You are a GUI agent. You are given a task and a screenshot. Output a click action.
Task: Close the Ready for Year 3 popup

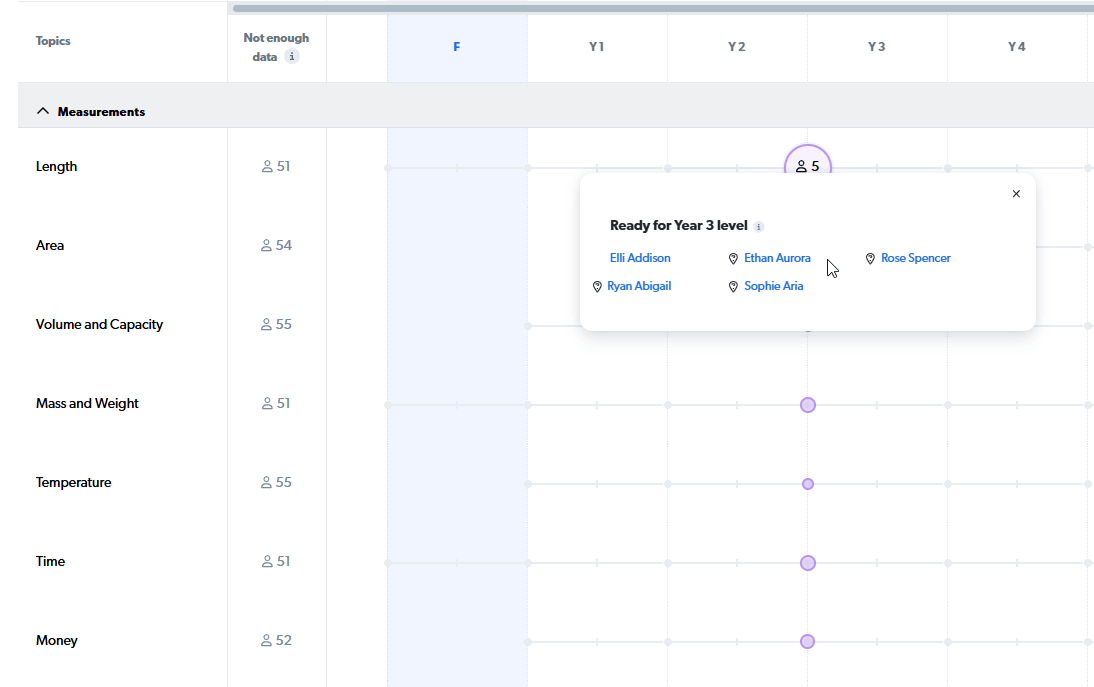tap(1016, 194)
